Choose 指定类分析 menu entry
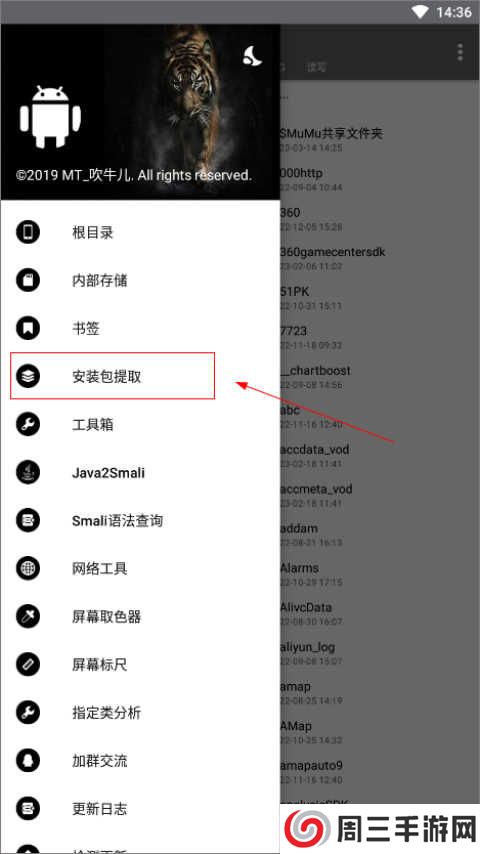The width and height of the screenshot is (480, 854). tap(140, 712)
